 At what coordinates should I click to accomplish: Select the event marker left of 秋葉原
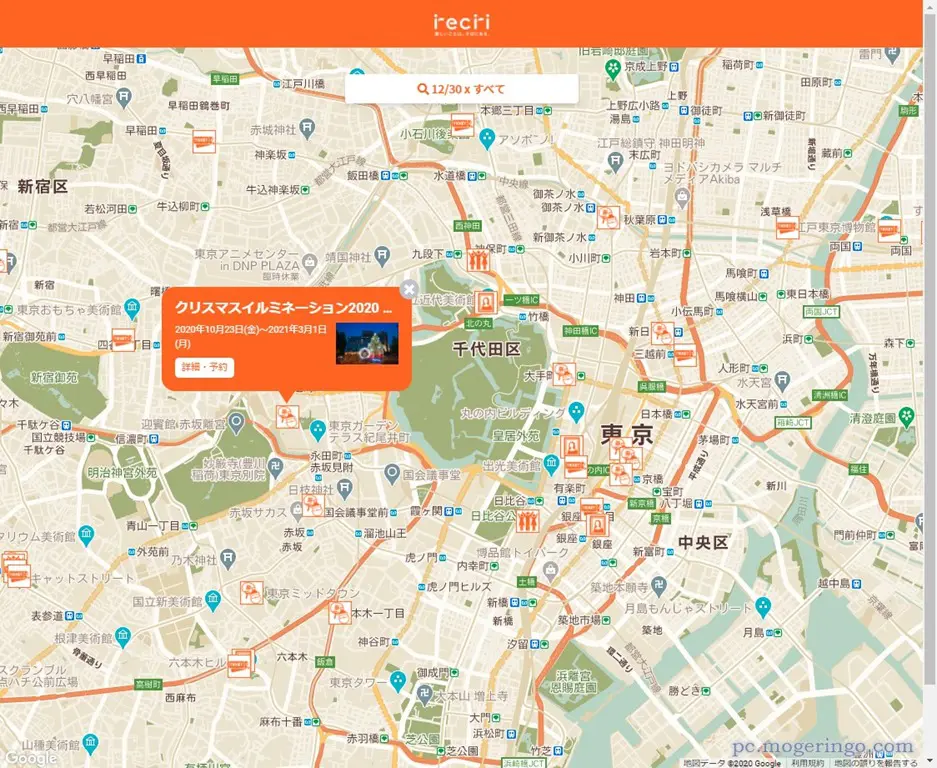[608, 218]
